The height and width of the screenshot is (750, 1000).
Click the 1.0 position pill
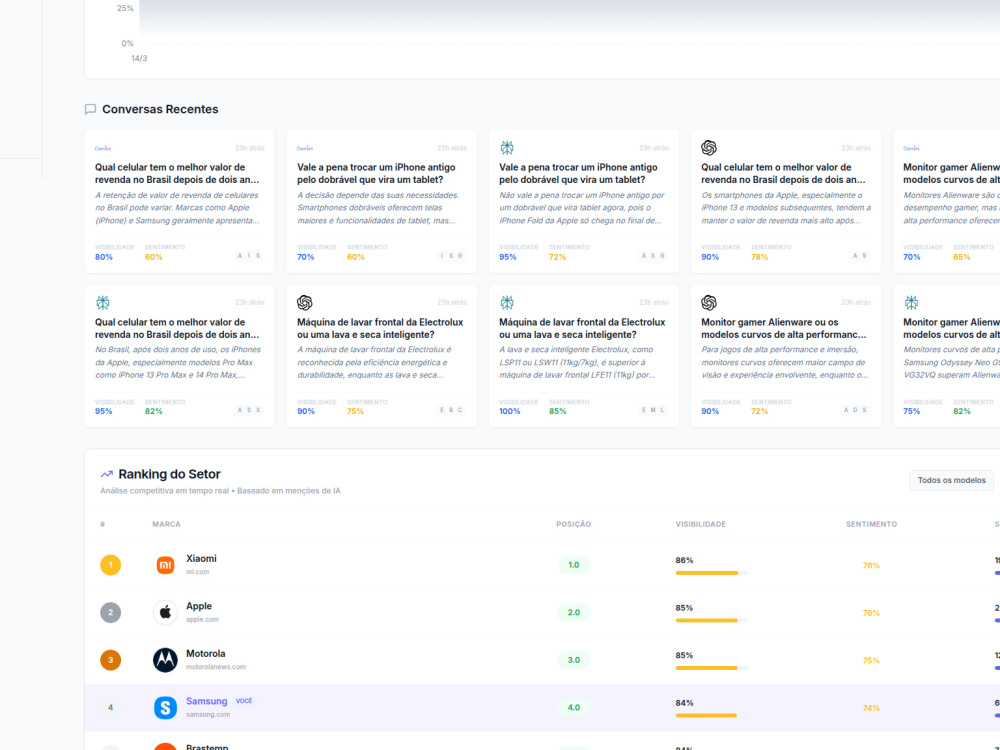(x=573, y=565)
